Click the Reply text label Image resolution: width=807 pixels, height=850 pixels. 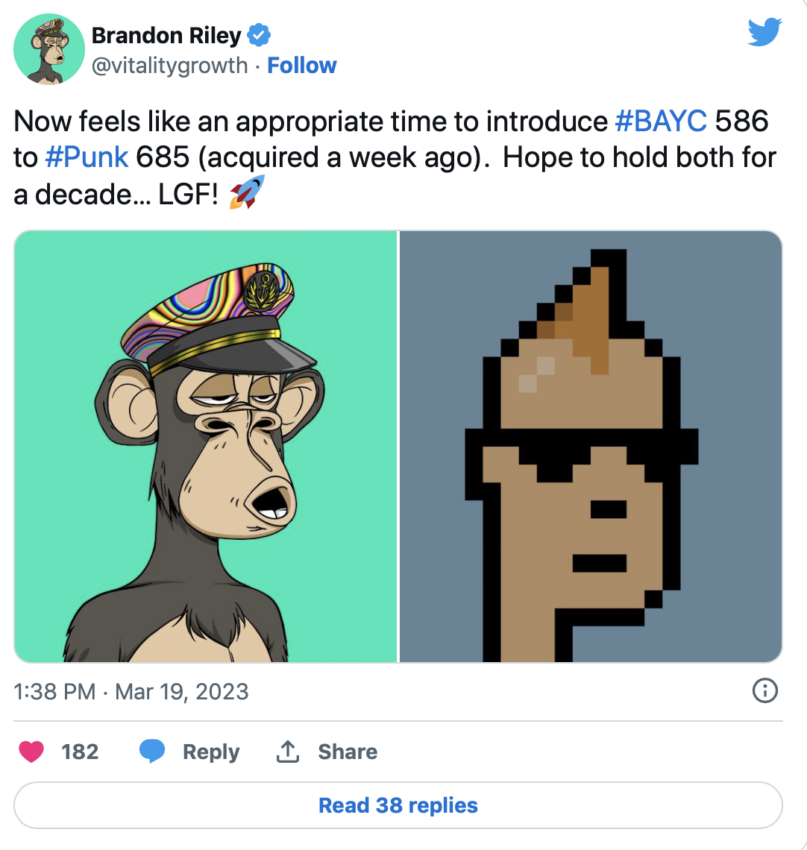[211, 752]
